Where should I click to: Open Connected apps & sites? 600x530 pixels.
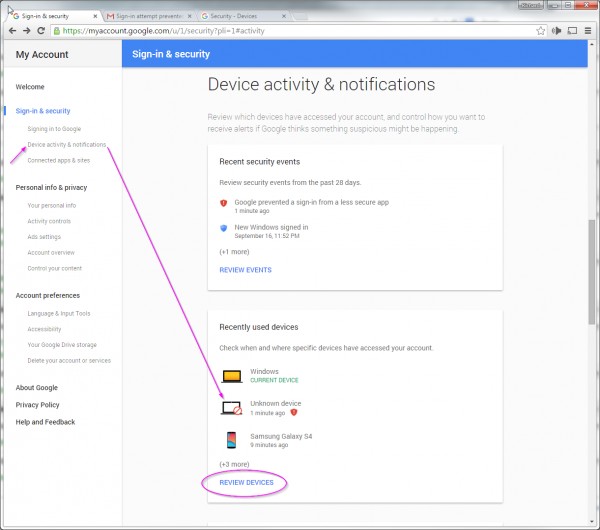click(59, 160)
